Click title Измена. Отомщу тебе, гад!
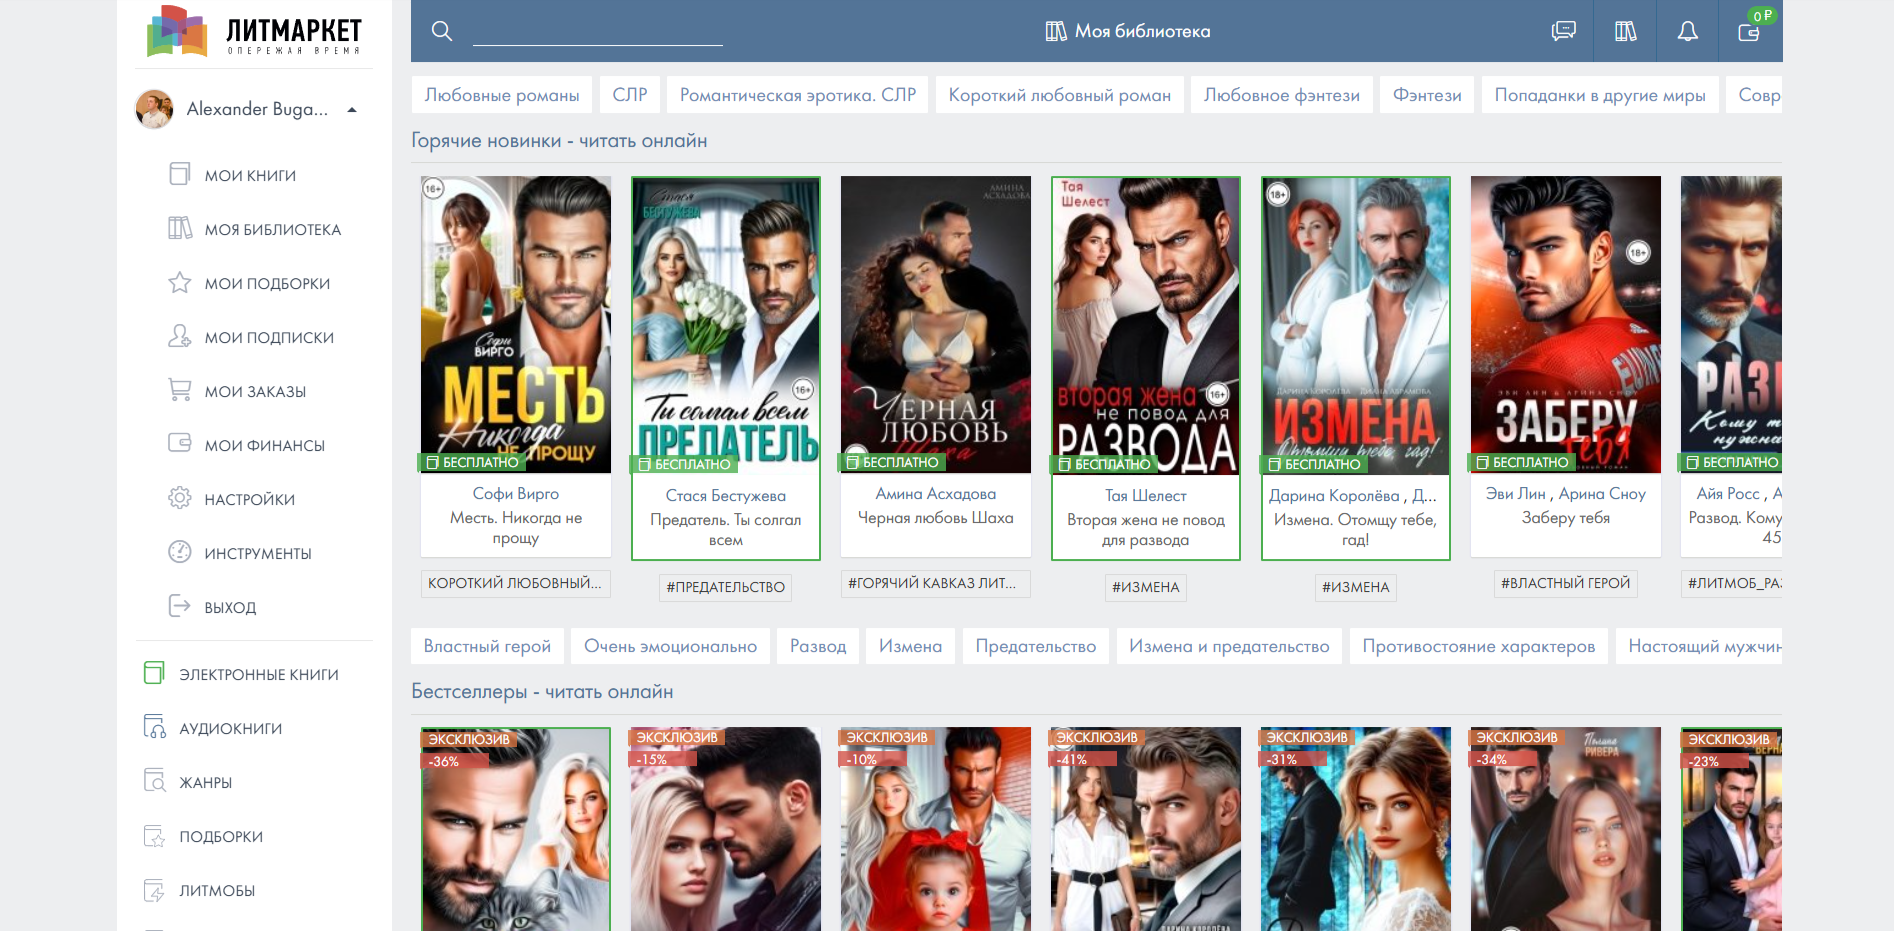 click(1356, 530)
